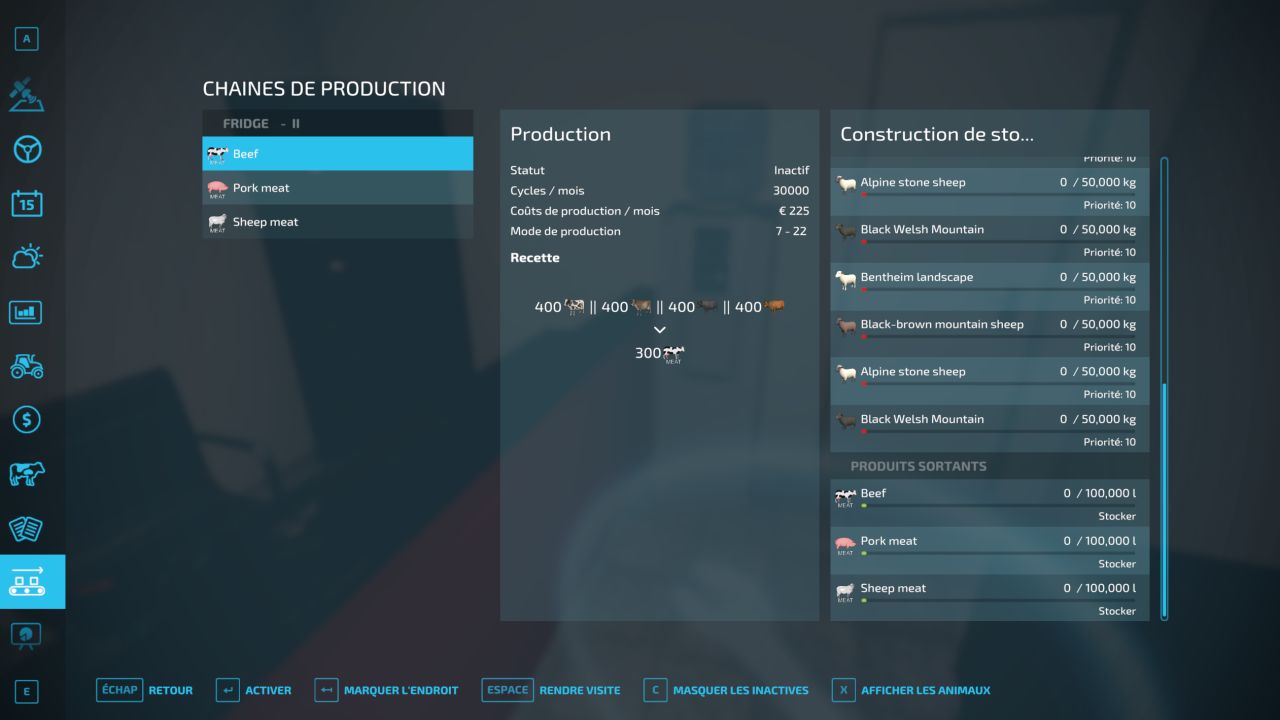Toggle the Stocker mode for outgoing Beef
This screenshot has height=720, width=1280.
(x=1117, y=516)
